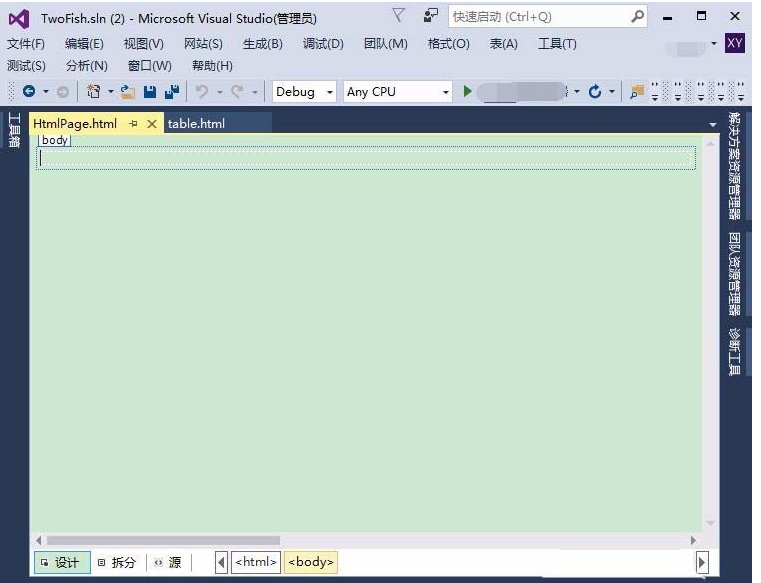Click the Refresh browser icon in toolbar
Screen dimensions: 761x583
click(595, 92)
